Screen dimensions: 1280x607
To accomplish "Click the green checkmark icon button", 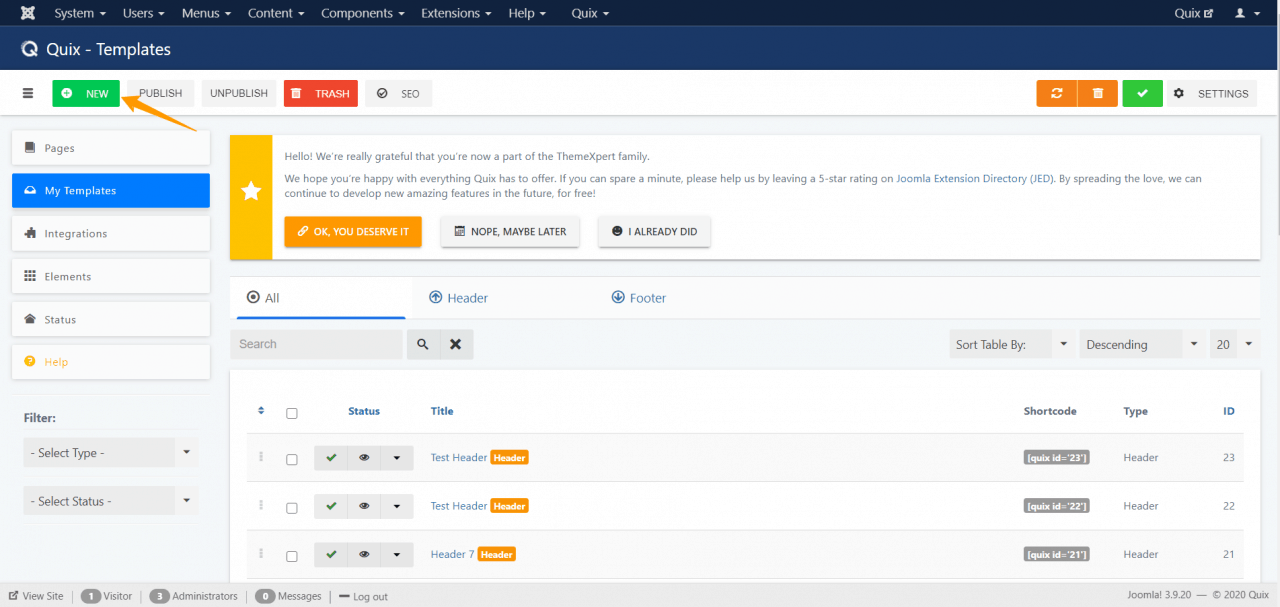I will [x=1143, y=93].
